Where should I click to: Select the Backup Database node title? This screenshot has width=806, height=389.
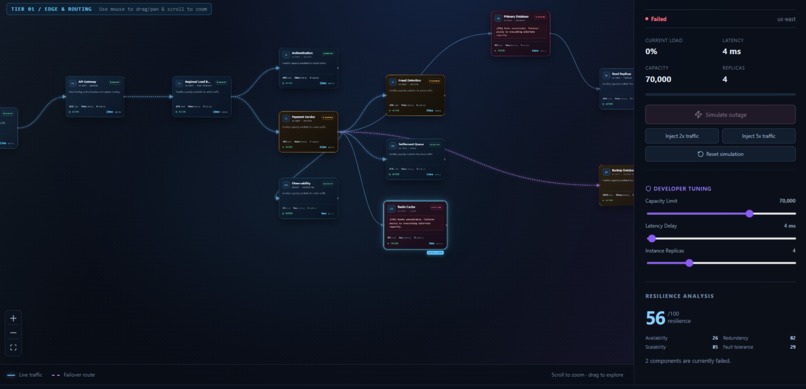tap(622, 170)
